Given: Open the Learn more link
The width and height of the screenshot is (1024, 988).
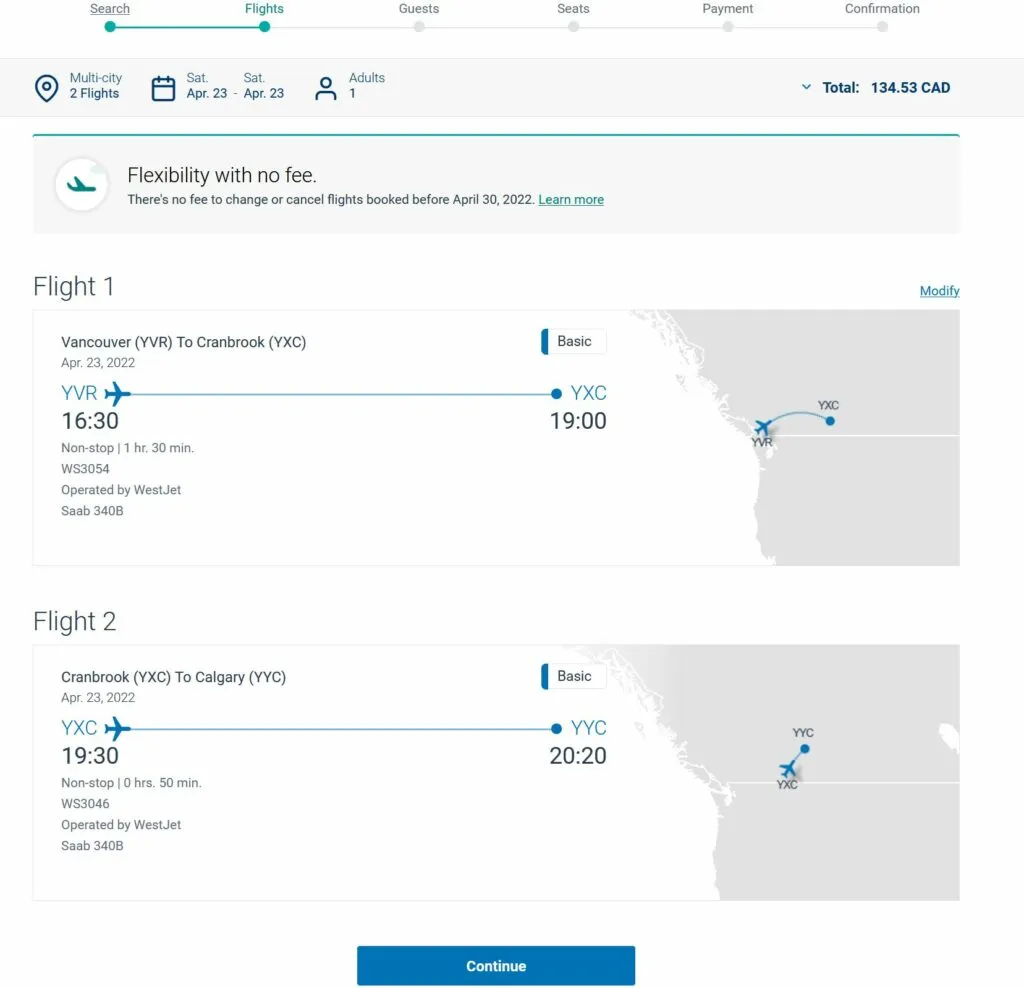Looking at the screenshot, I should 570,199.
